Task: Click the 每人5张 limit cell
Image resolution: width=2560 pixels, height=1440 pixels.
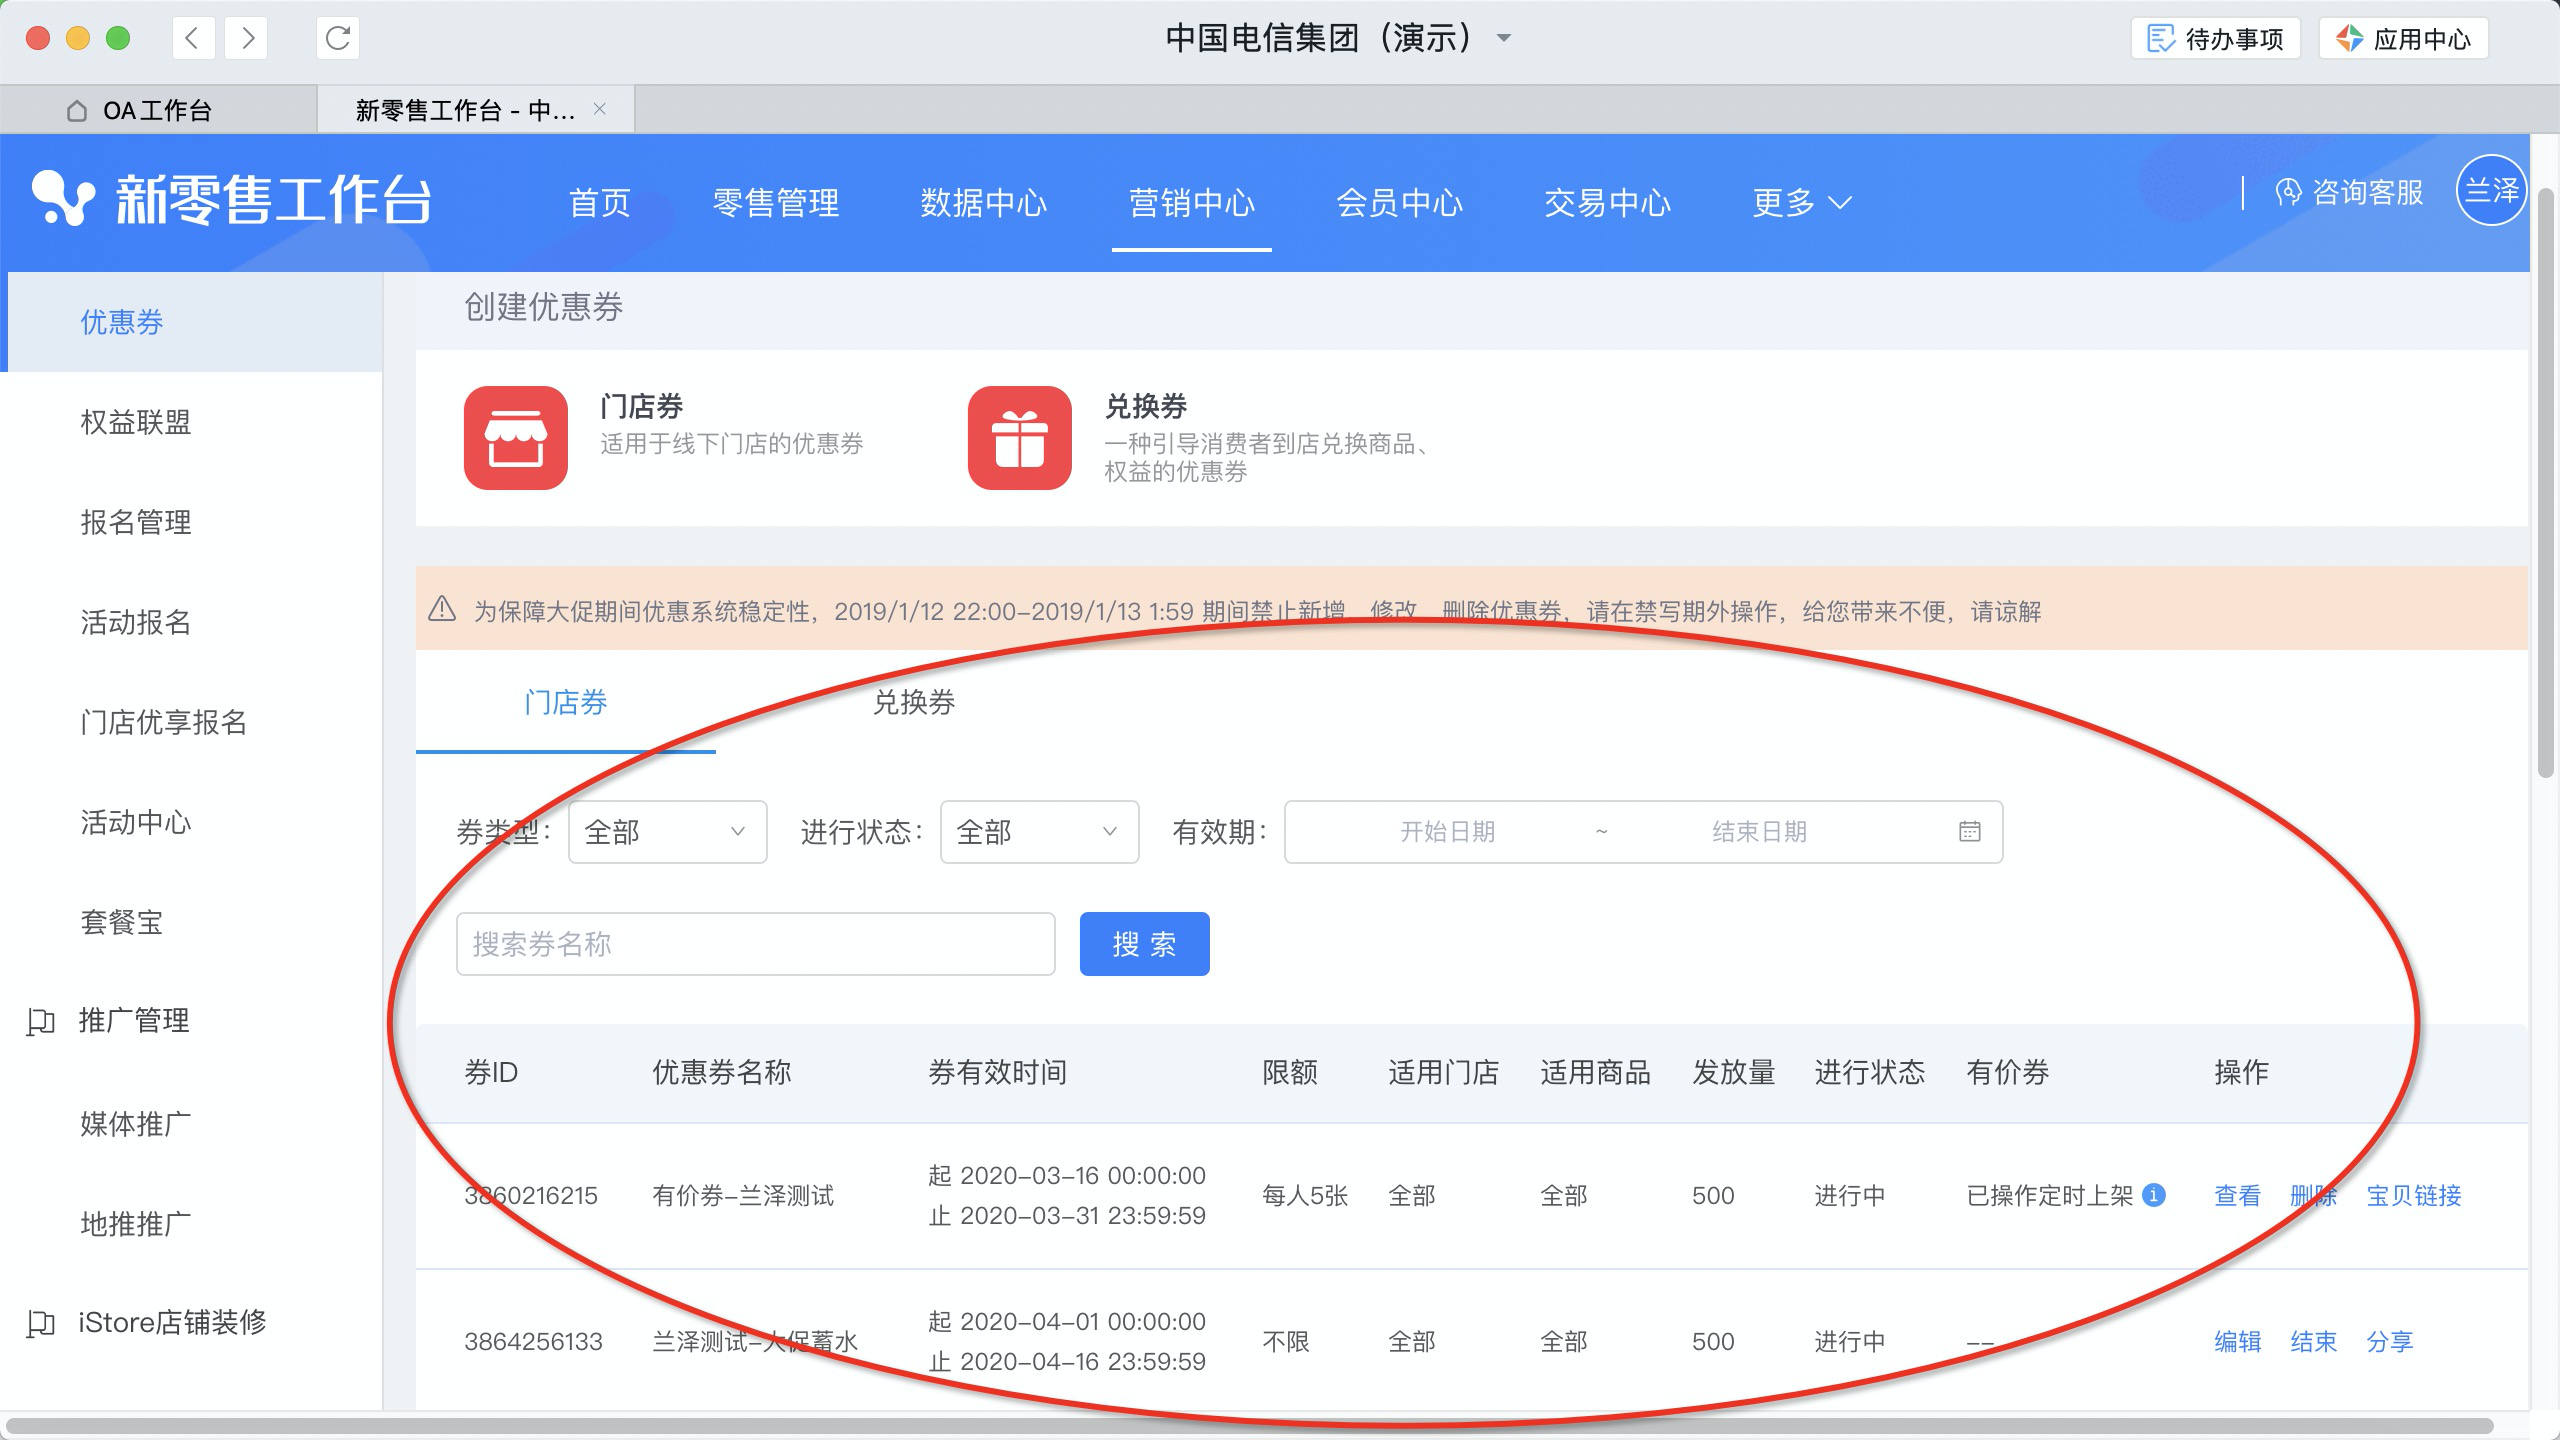Action: (1305, 1195)
